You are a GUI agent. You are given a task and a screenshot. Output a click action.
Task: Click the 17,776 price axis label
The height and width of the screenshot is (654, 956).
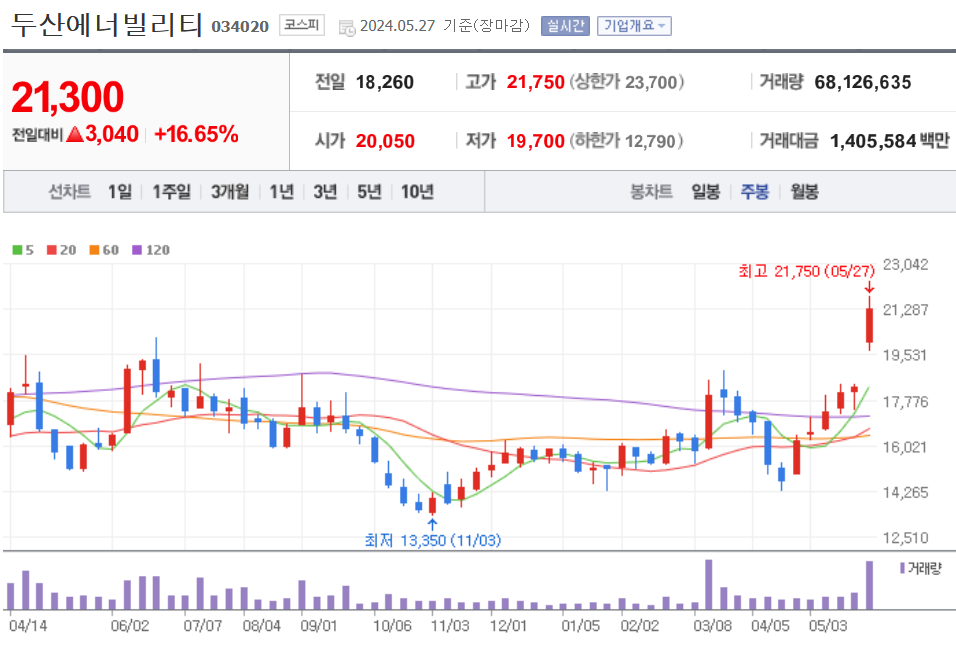[905, 402]
